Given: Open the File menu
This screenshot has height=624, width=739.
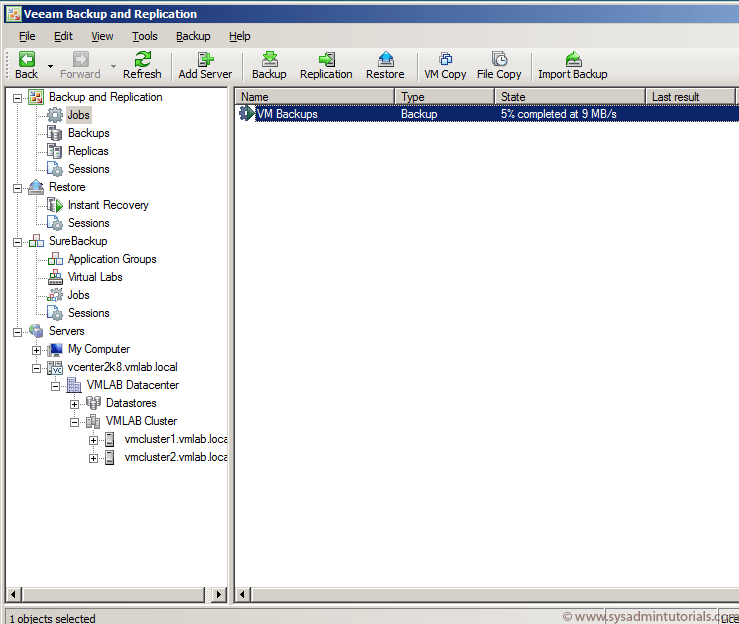Looking at the screenshot, I should point(27,36).
